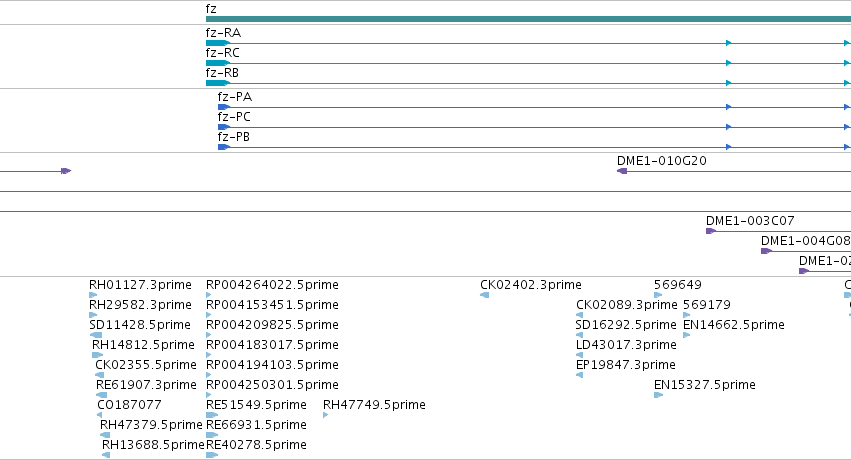
Task: Click the fz-RA exon block at start
Action: click(x=218, y=43)
